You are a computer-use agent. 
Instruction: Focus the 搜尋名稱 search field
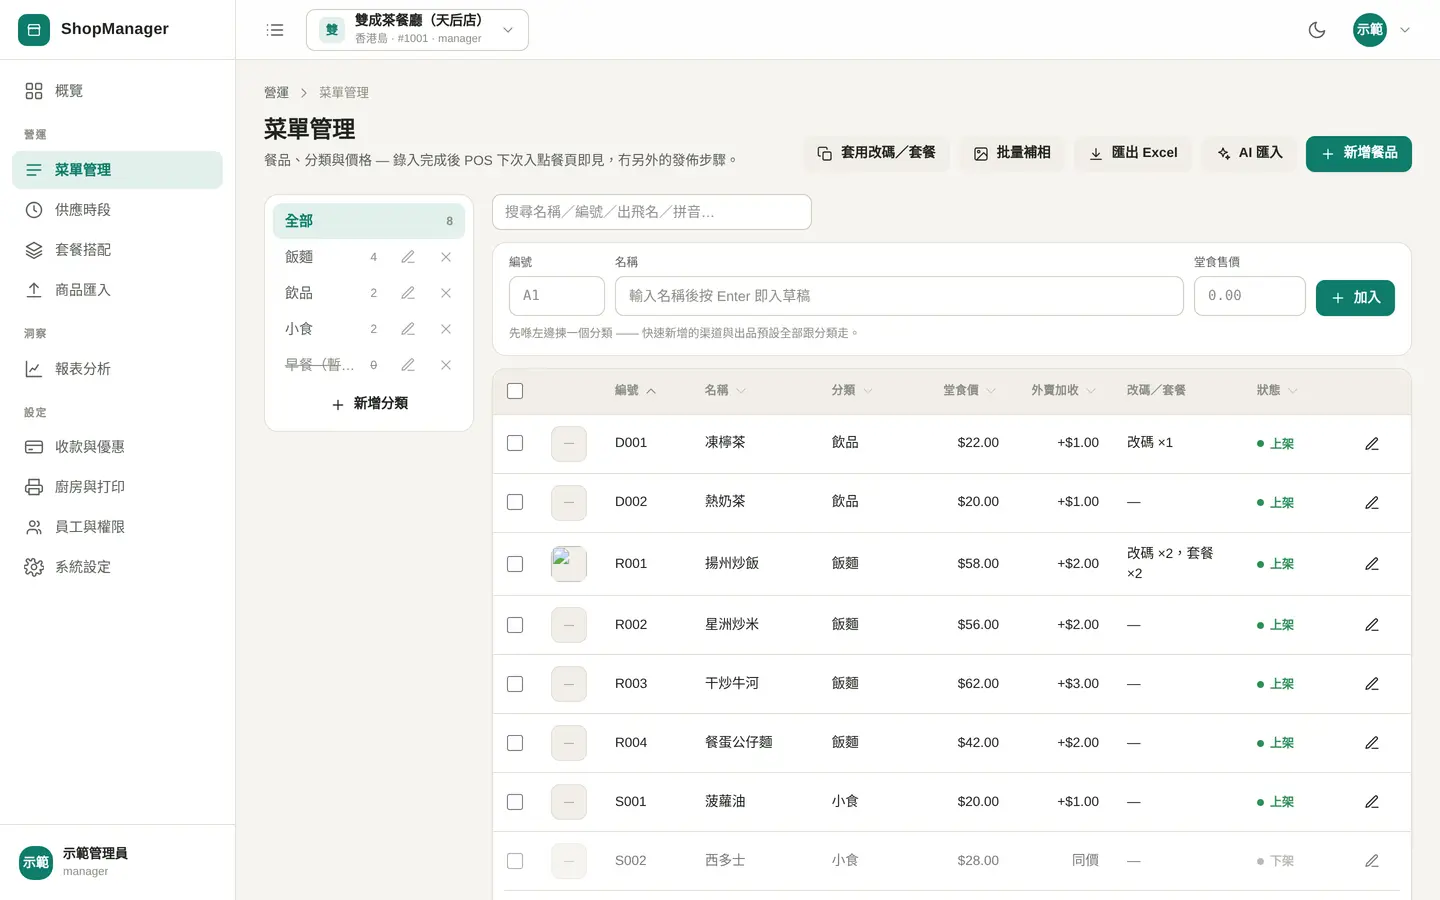[652, 212]
